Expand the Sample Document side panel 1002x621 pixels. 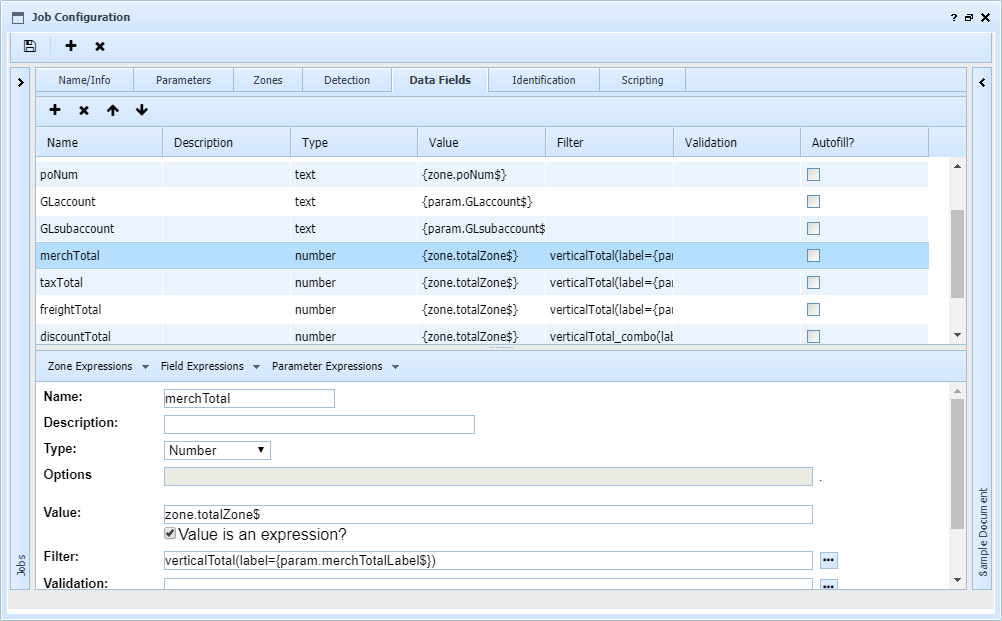point(983,83)
